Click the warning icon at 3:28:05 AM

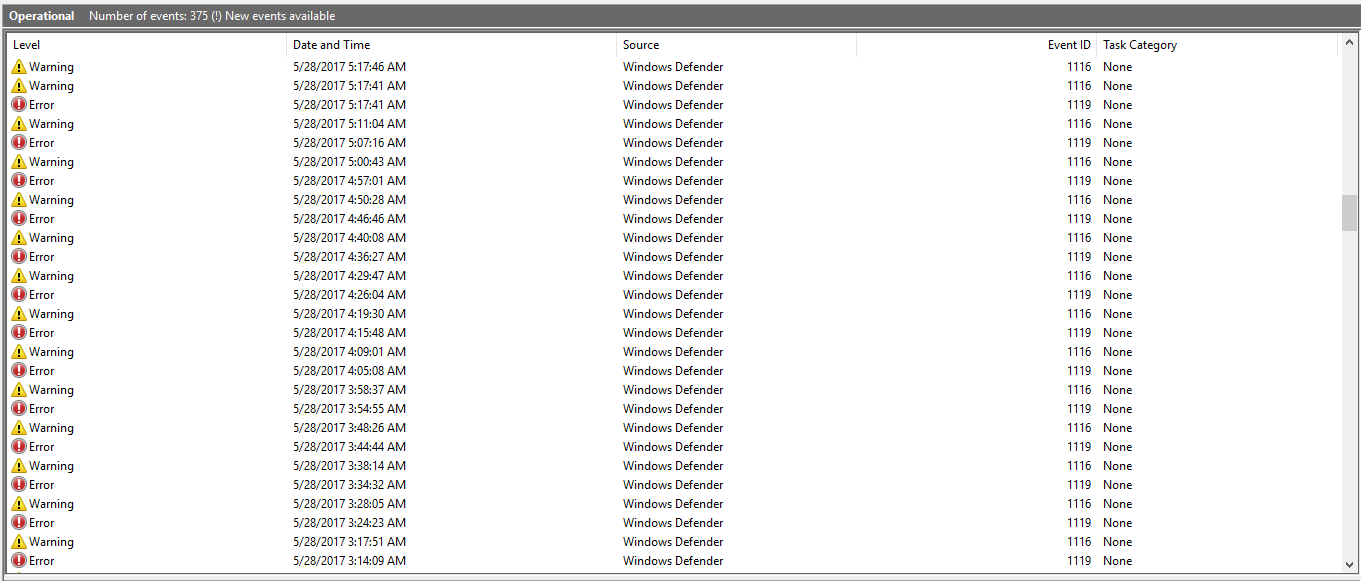[x=19, y=504]
